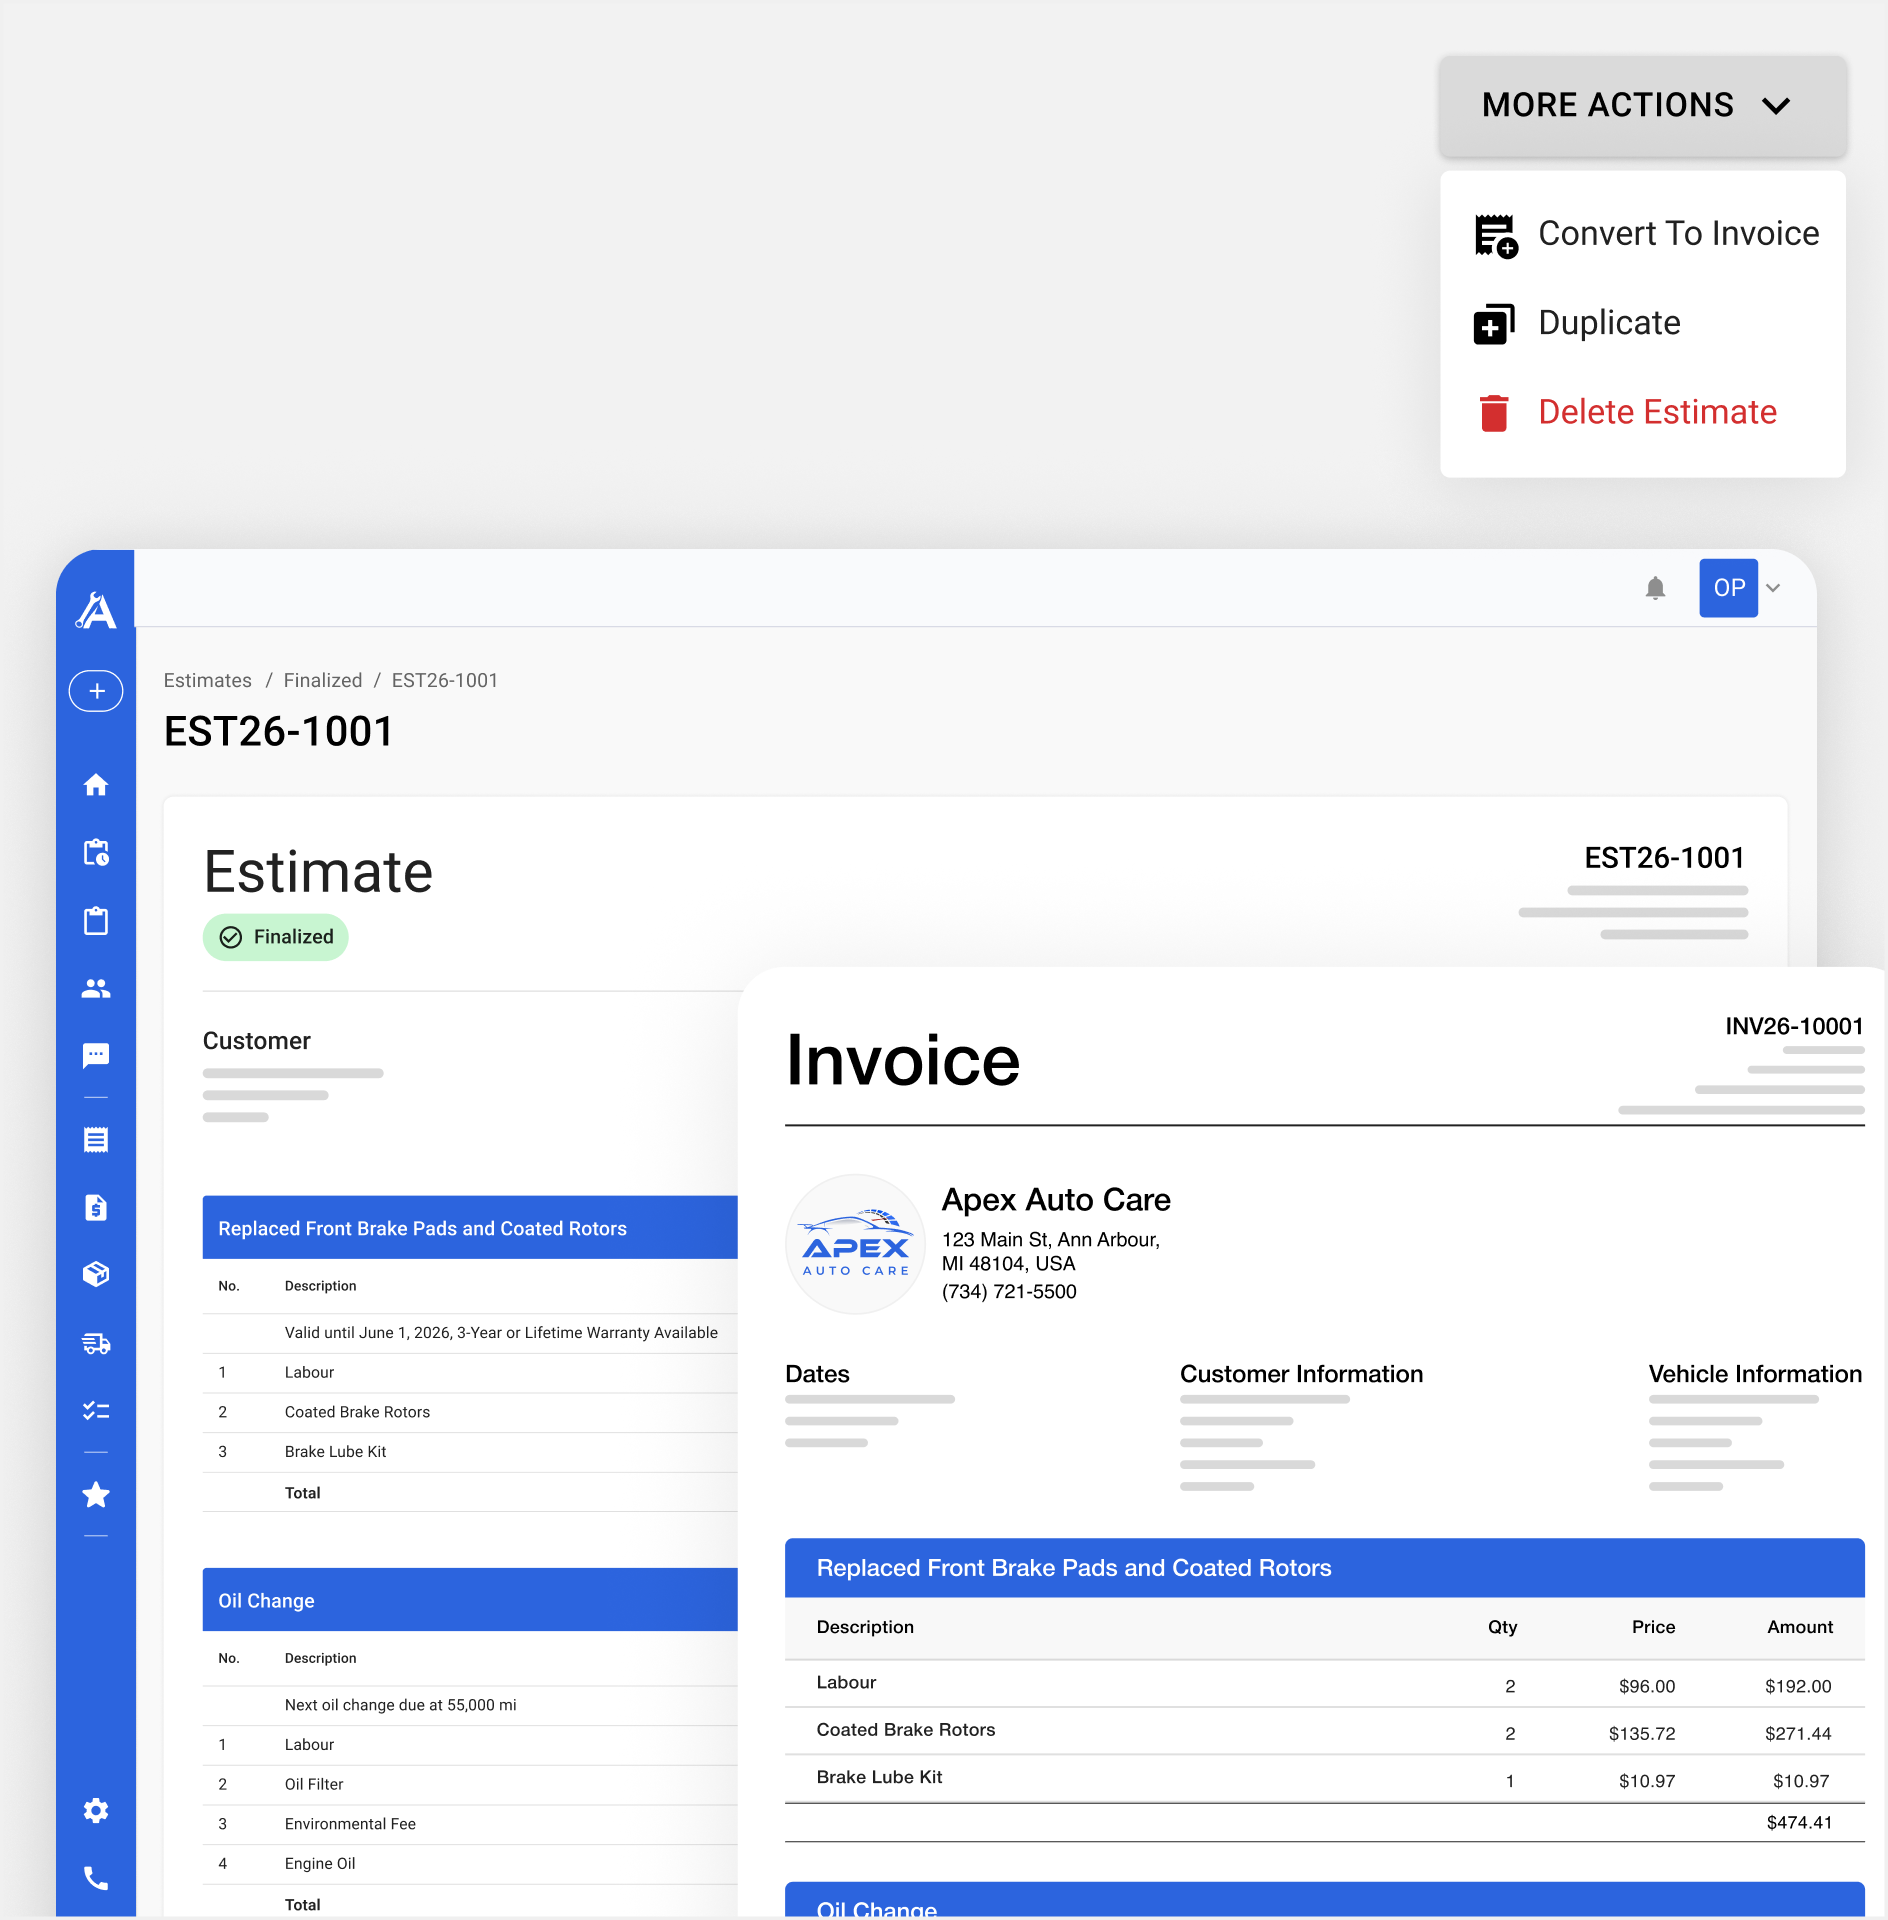
Task: Click the Finalized status badge
Action: point(276,937)
